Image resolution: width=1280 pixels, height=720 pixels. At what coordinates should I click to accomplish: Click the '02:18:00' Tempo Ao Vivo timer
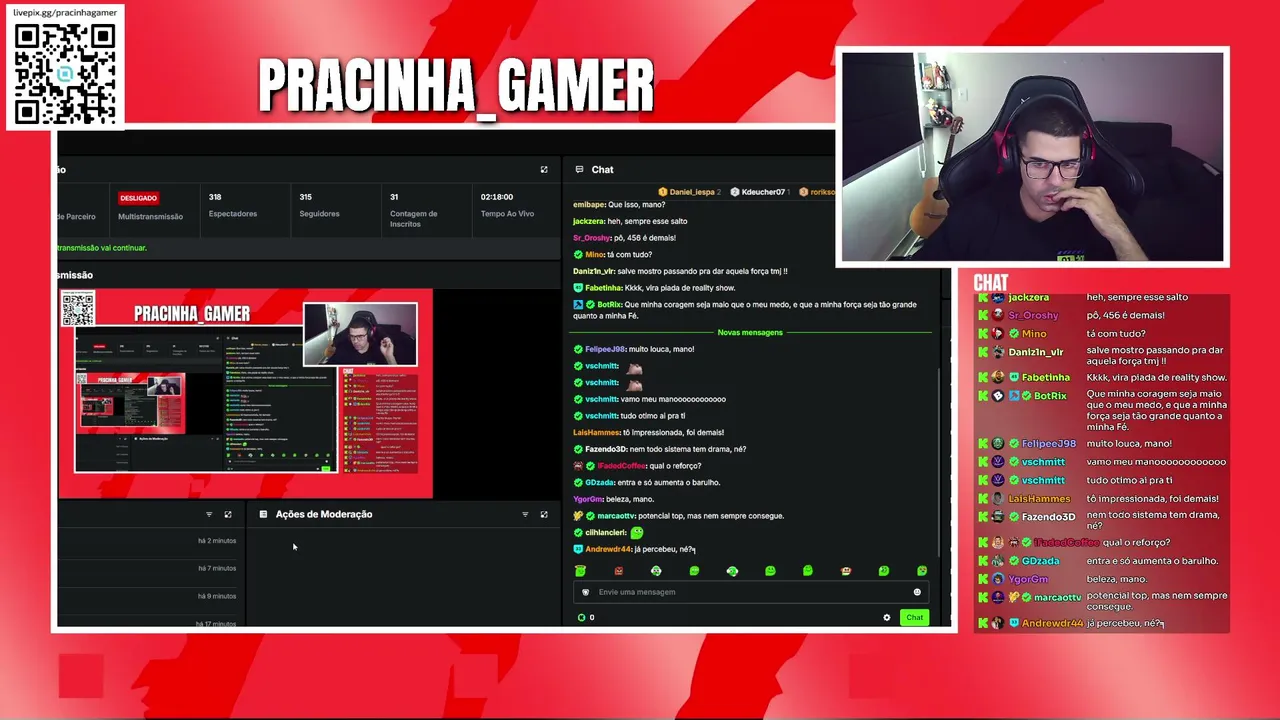(x=497, y=197)
